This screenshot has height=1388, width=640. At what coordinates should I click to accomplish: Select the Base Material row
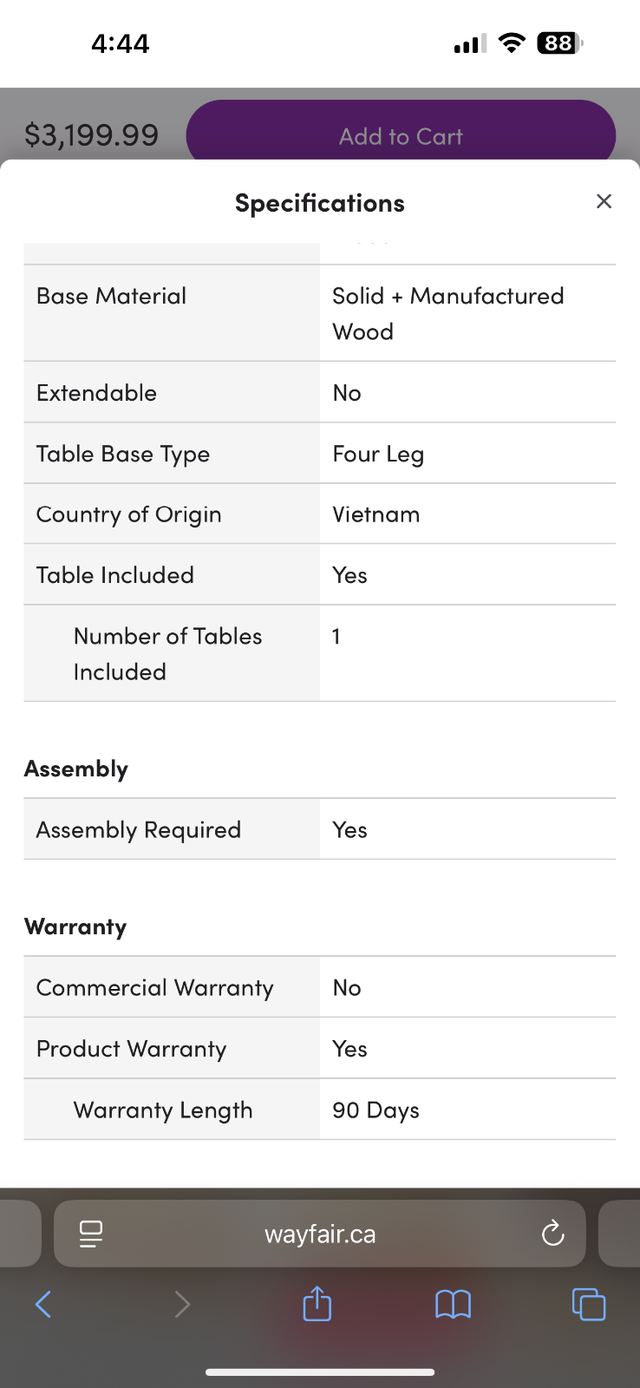(320, 313)
